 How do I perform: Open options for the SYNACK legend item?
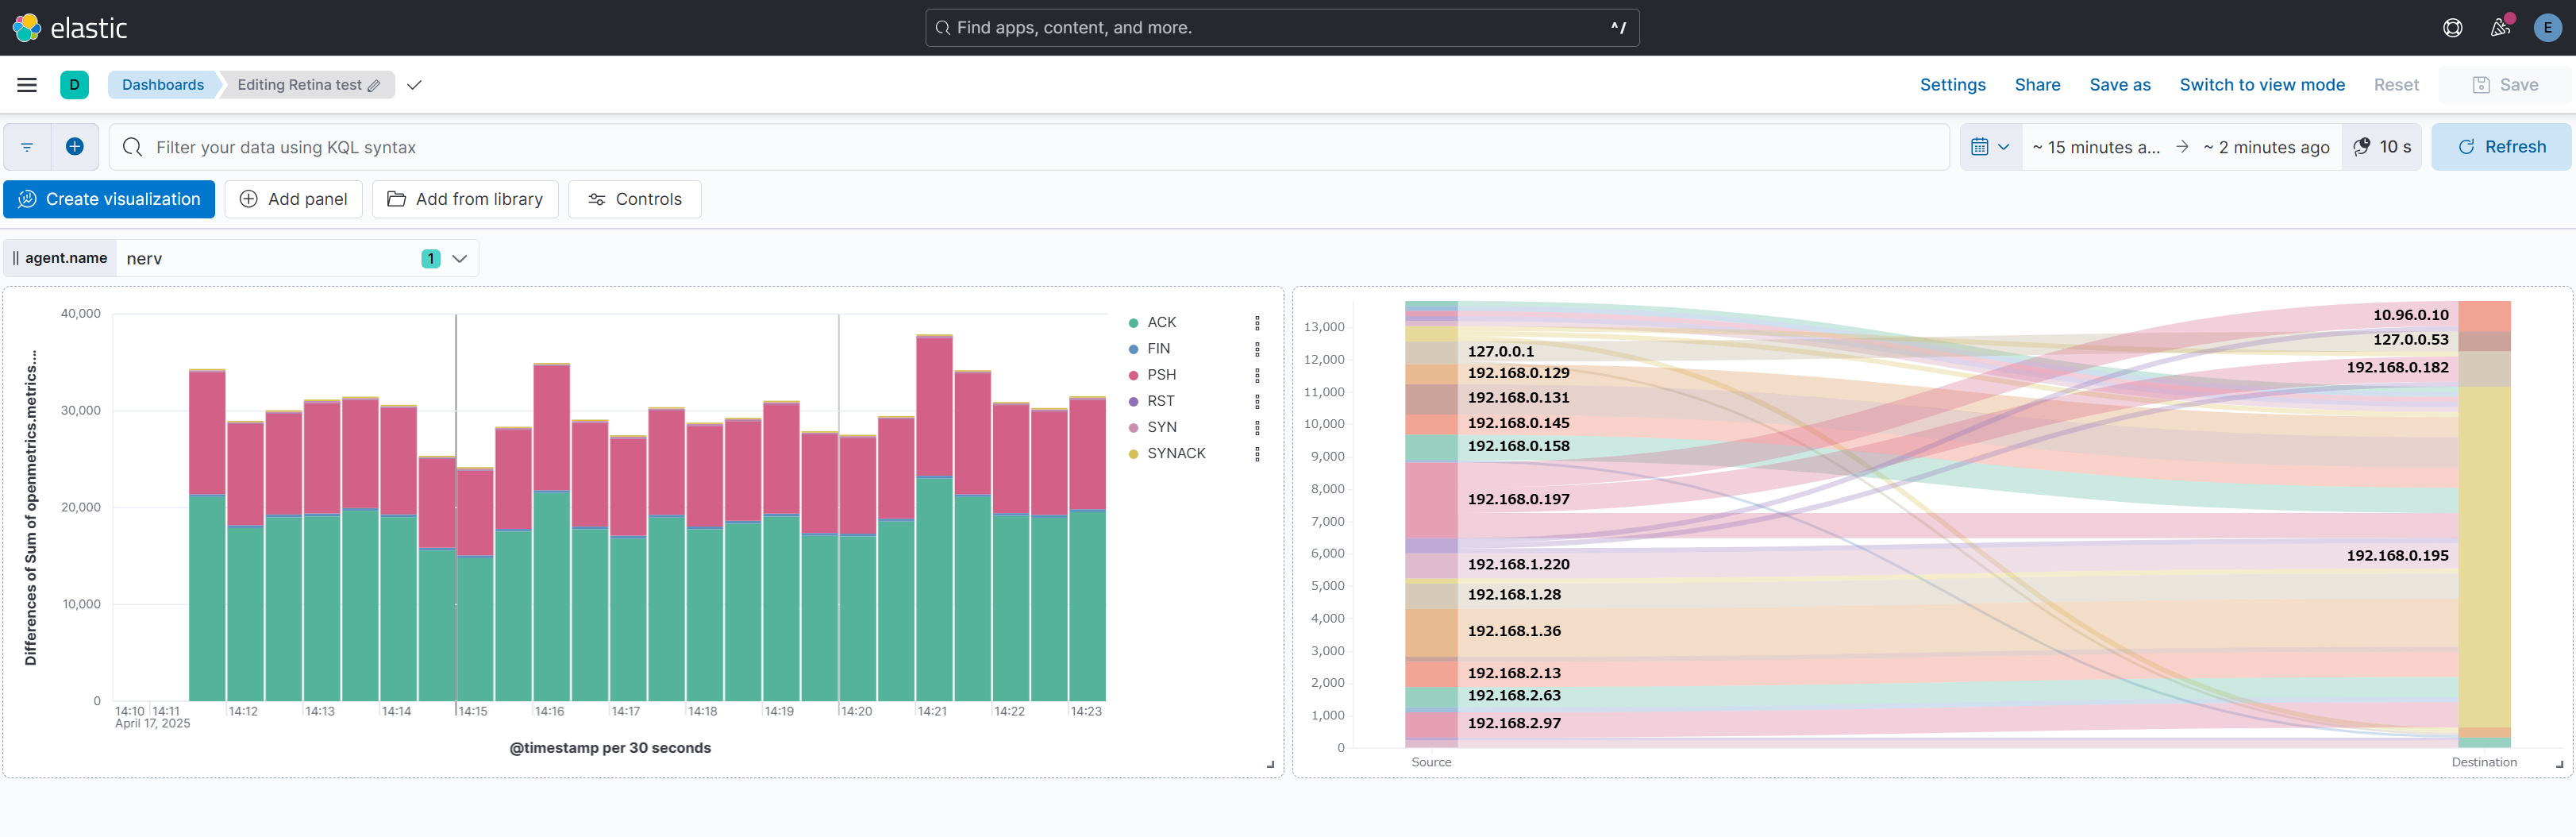pos(1257,453)
